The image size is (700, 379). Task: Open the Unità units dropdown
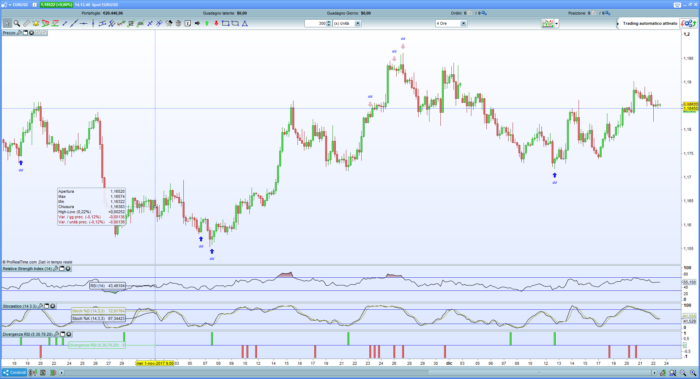pos(358,24)
